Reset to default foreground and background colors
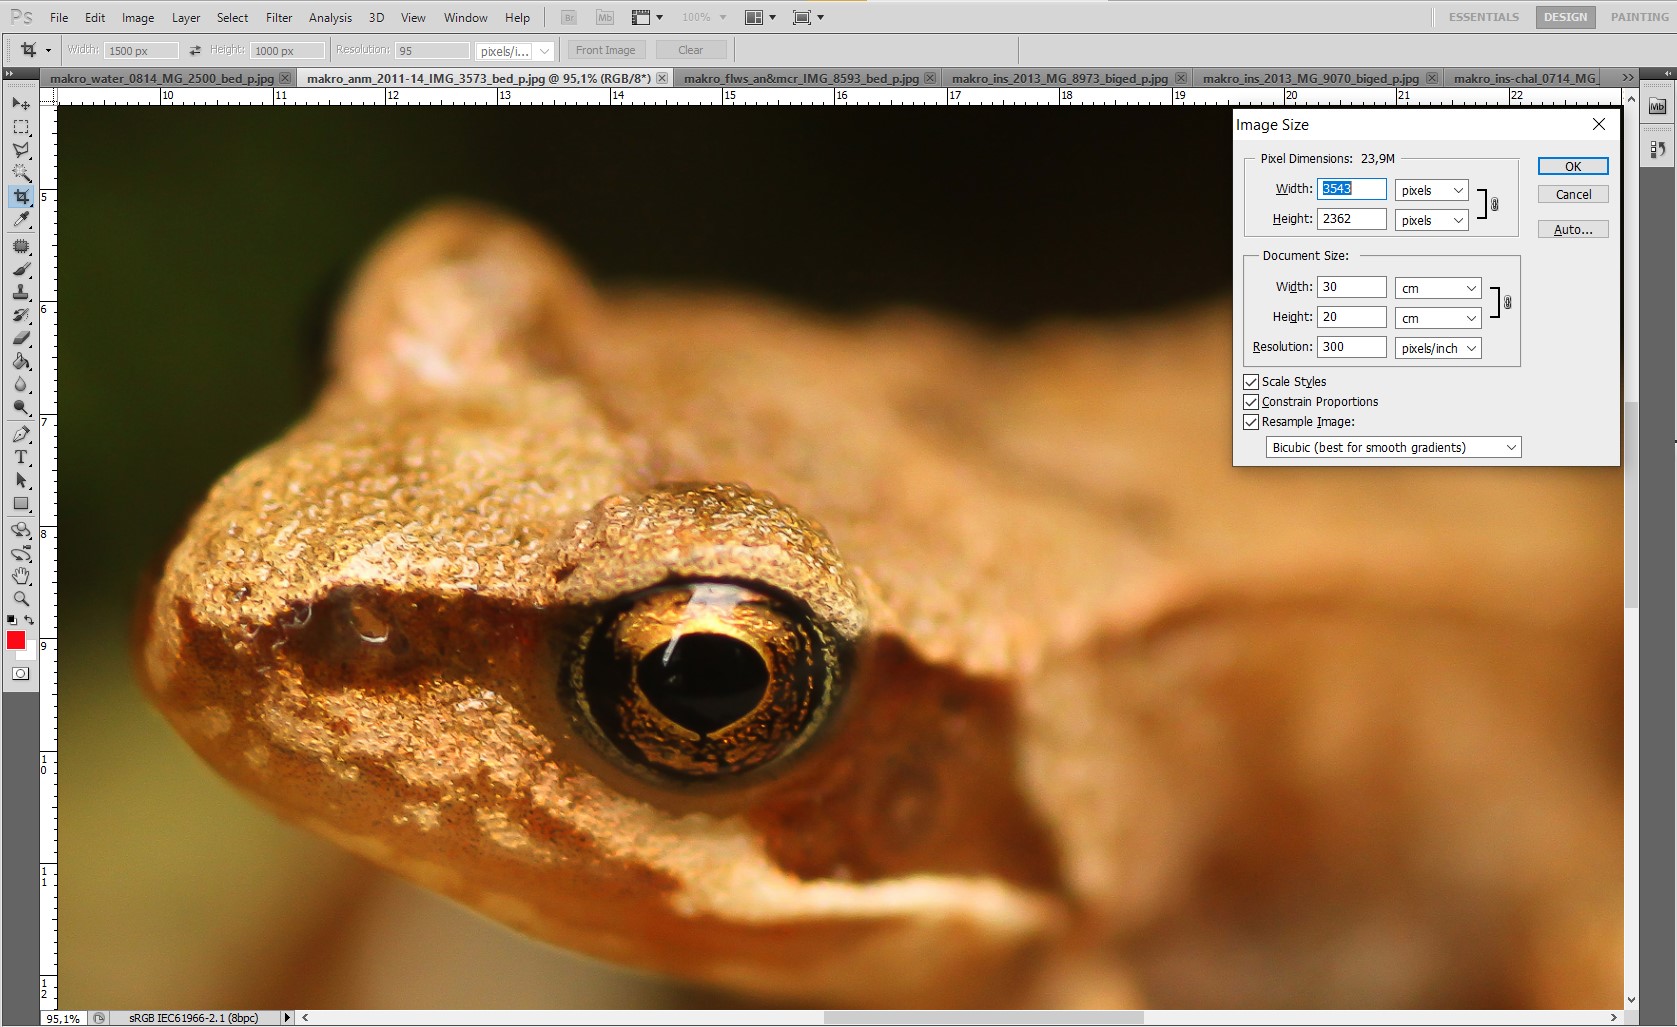The width and height of the screenshot is (1677, 1027). click(12, 620)
